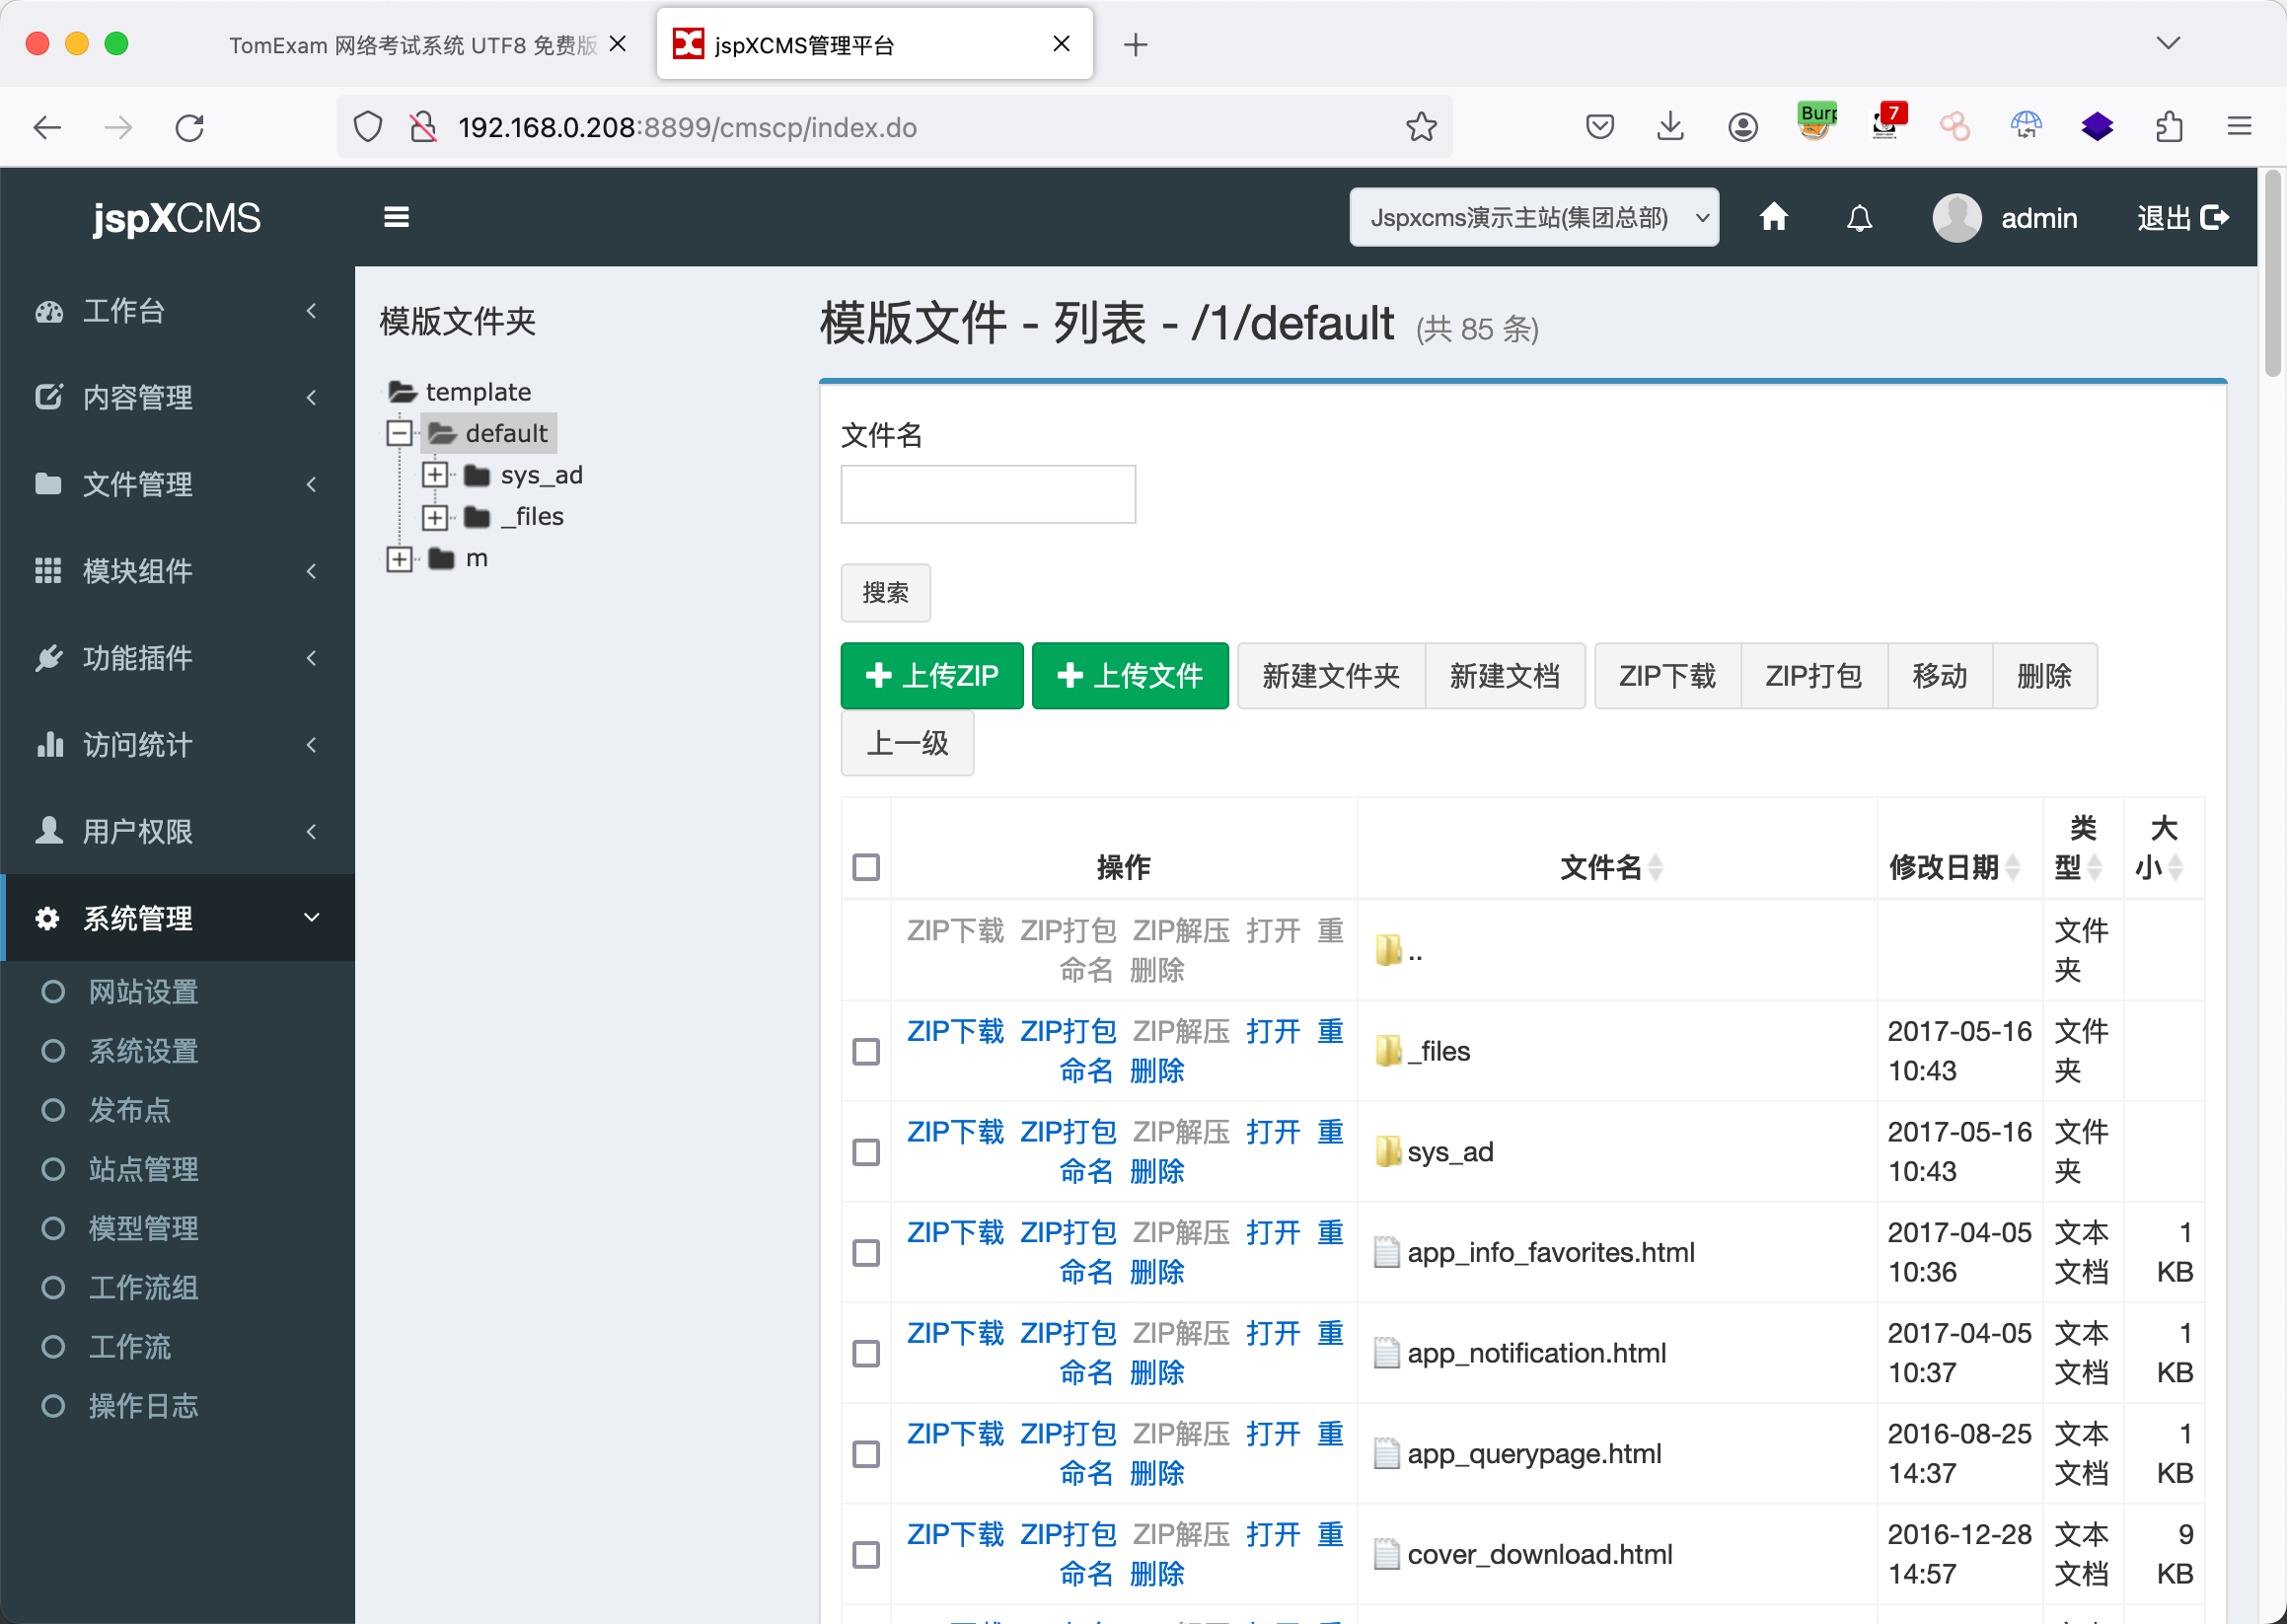
Task: Expand the sys_ad tree node
Action: 434,475
